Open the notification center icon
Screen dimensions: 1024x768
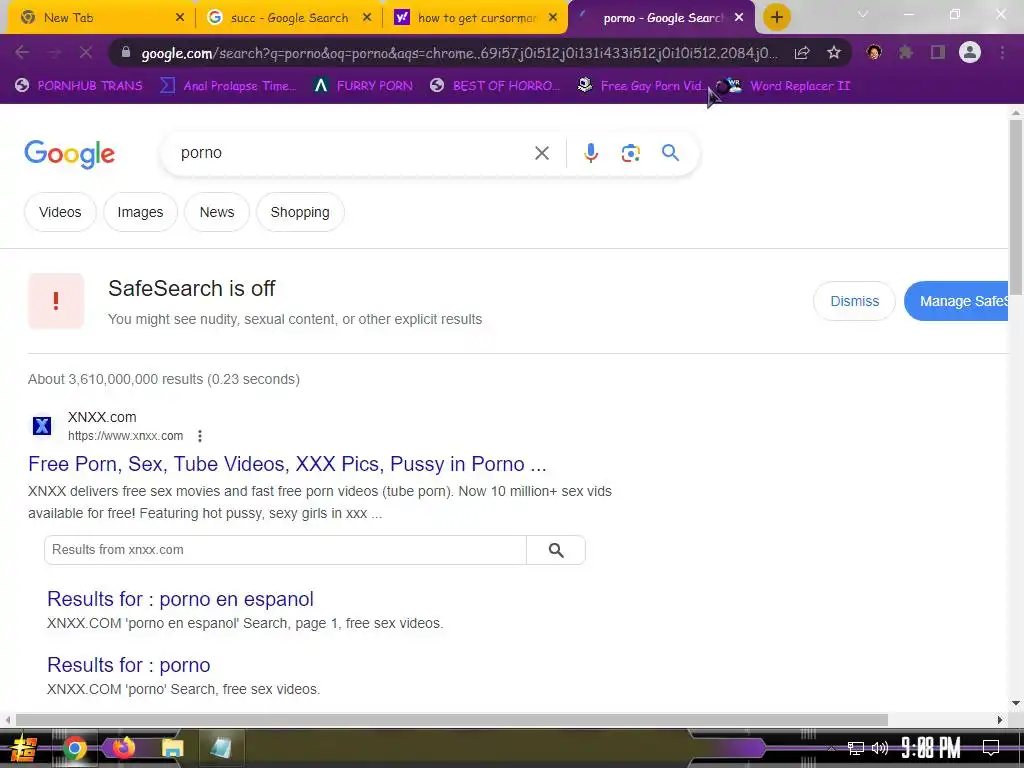[991, 748]
